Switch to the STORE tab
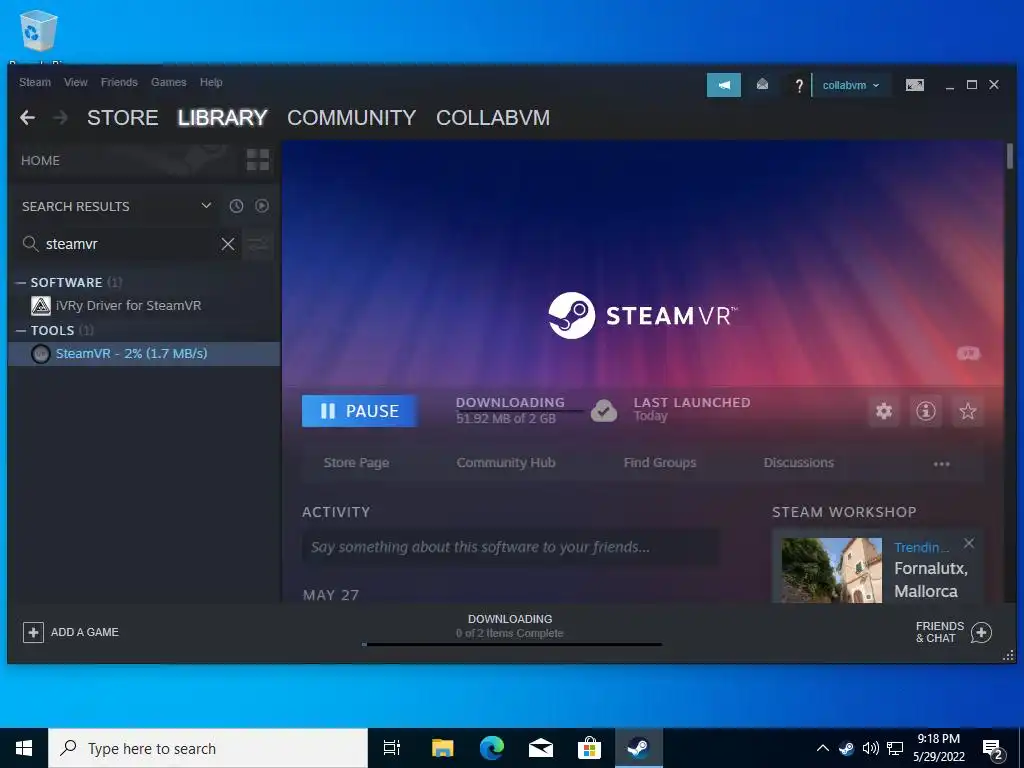Image resolution: width=1024 pixels, height=768 pixels. click(x=123, y=118)
